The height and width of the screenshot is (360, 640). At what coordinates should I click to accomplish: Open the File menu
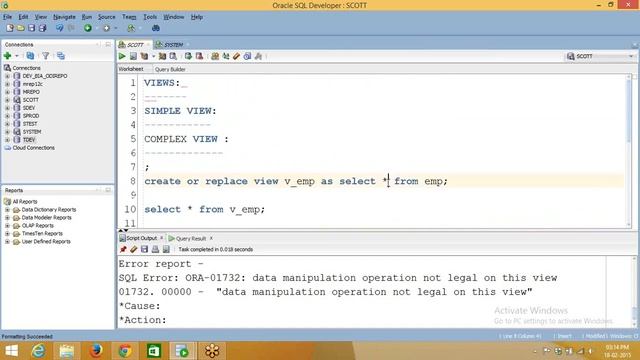pyautogui.click(x=7, y=17)
